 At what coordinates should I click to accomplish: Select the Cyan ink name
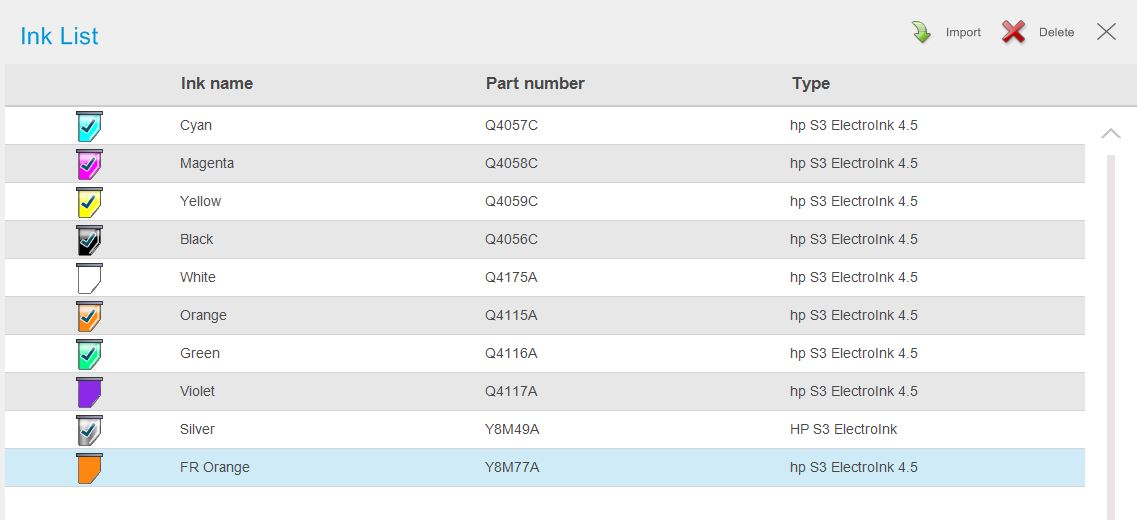pyautogui.click(x=196, y=125)
